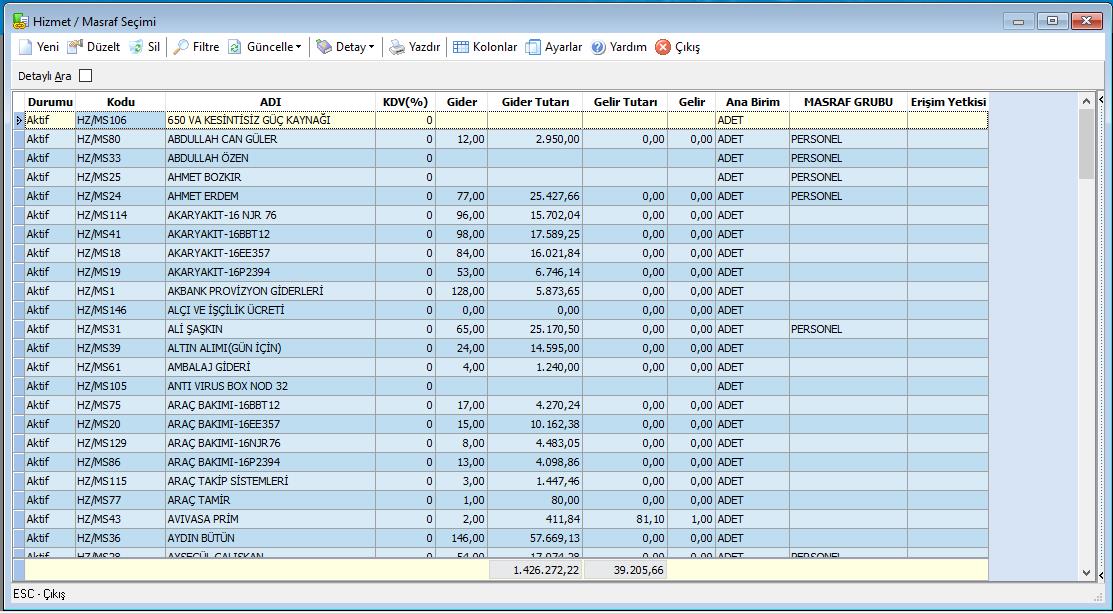Viewport: 1113px width, 614px height.
Task: Click the code cell HZ/MS43
Action: click(121, 519)
